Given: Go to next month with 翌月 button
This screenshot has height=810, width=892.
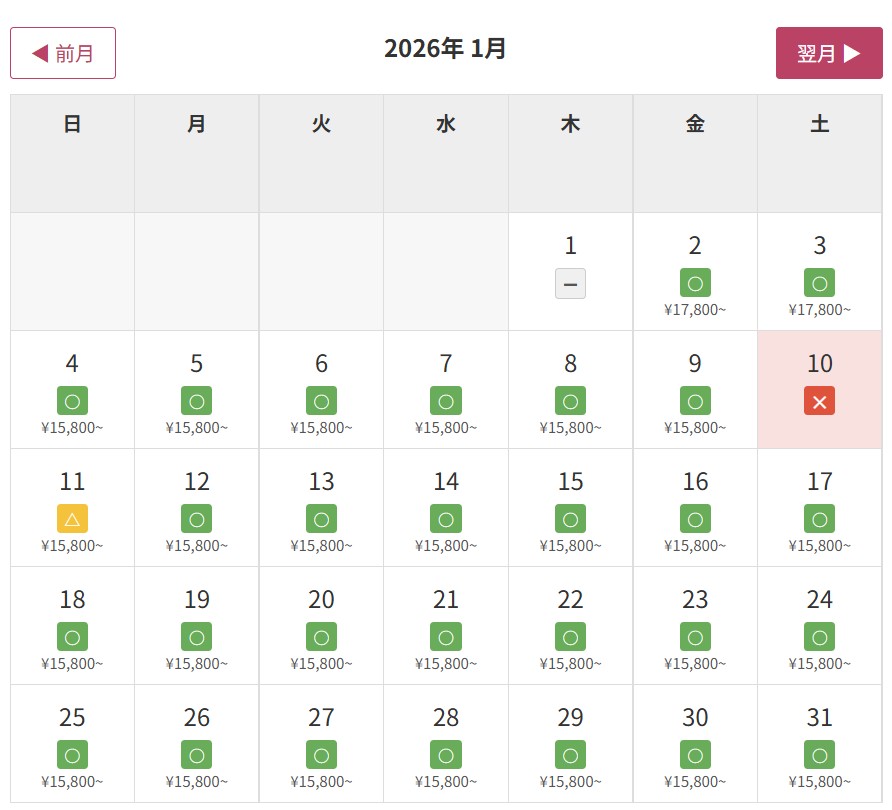Looking at the screenshot, I should tap(829, 53).
